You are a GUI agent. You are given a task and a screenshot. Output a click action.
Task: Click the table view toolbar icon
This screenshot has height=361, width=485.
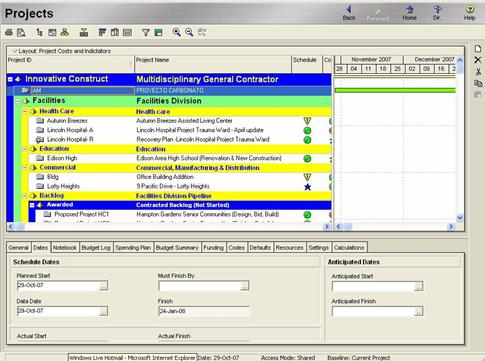pyautogui.click(x=52, y=32)
